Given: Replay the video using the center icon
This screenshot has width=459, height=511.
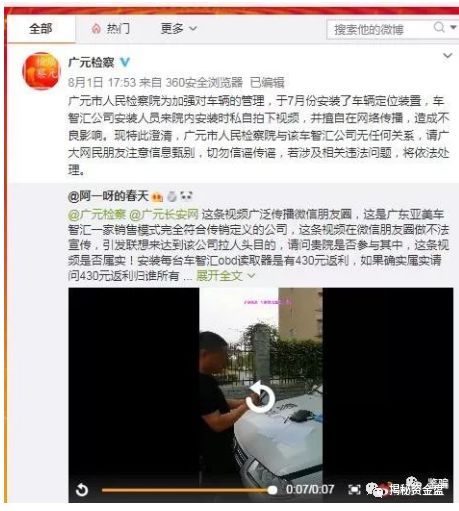Looking at the screenshot, I should [260, 397].
